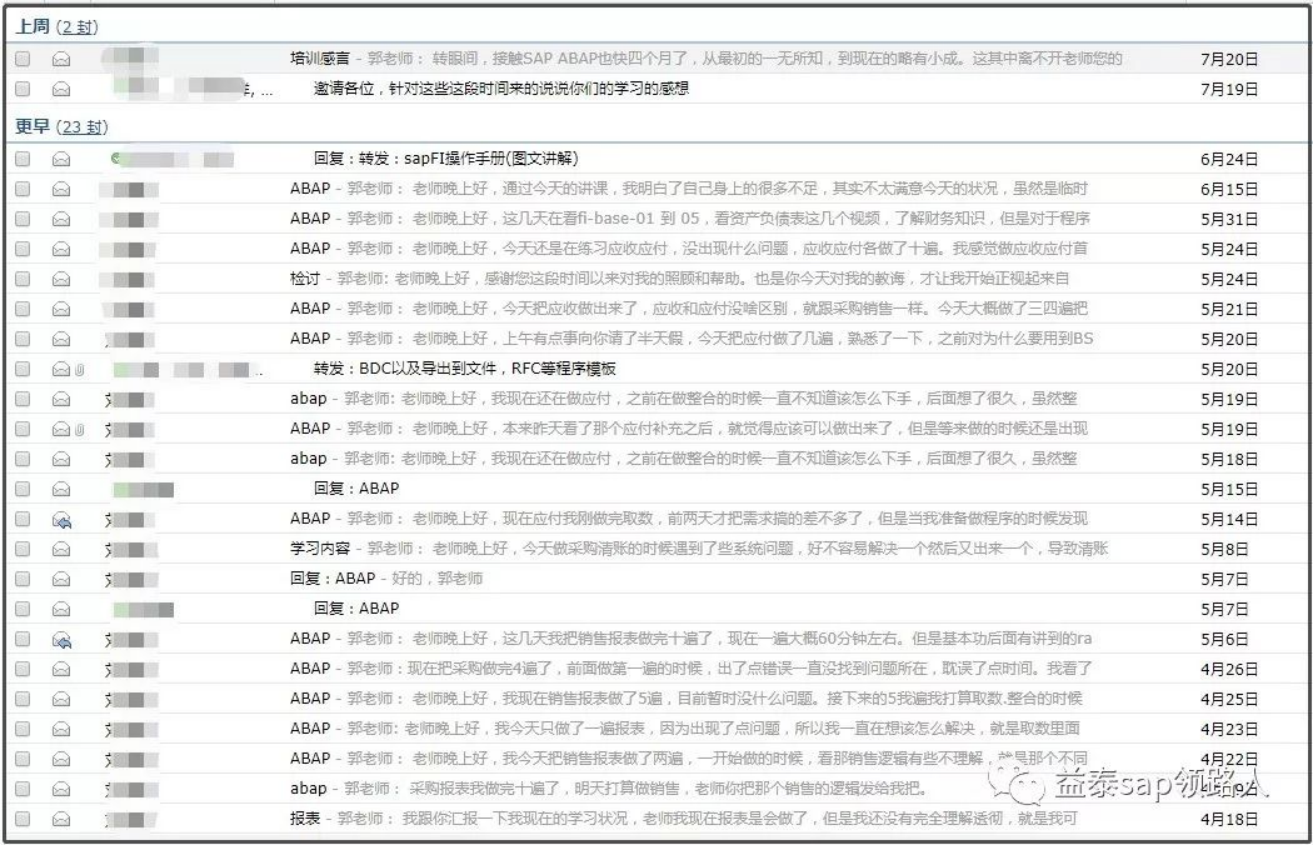Click envelope icon of 采购报表我做完十遍了 email
The image size is (1313, 845).
point(61,789)
